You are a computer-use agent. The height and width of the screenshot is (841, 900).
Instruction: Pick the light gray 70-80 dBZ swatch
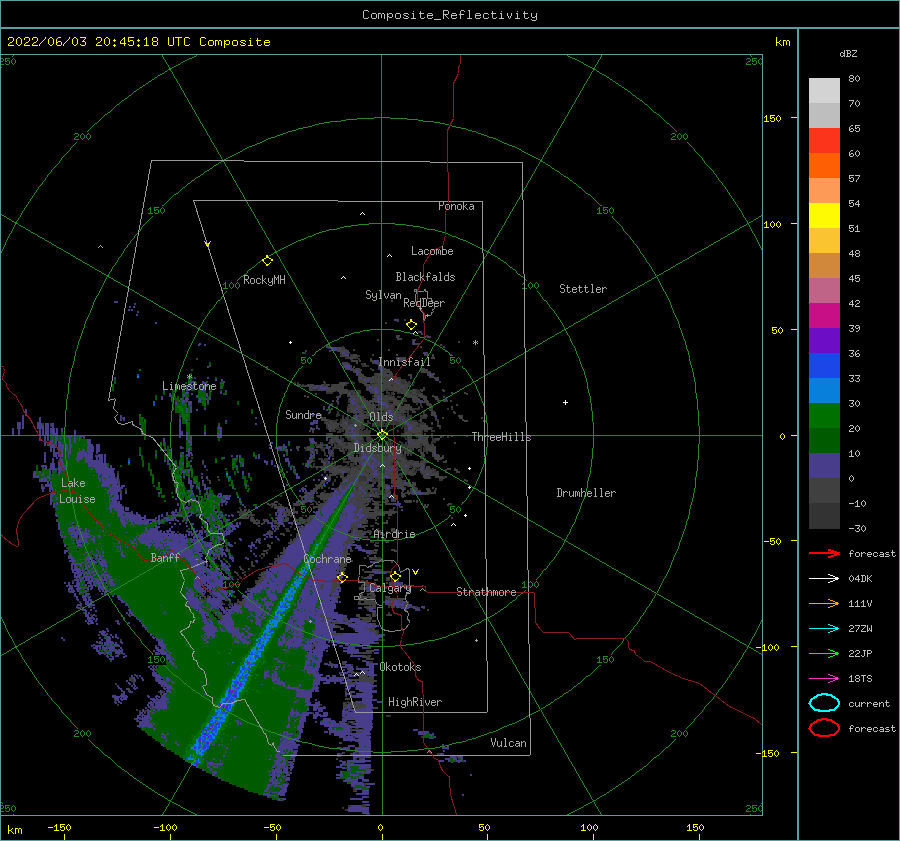coord(824,91)
